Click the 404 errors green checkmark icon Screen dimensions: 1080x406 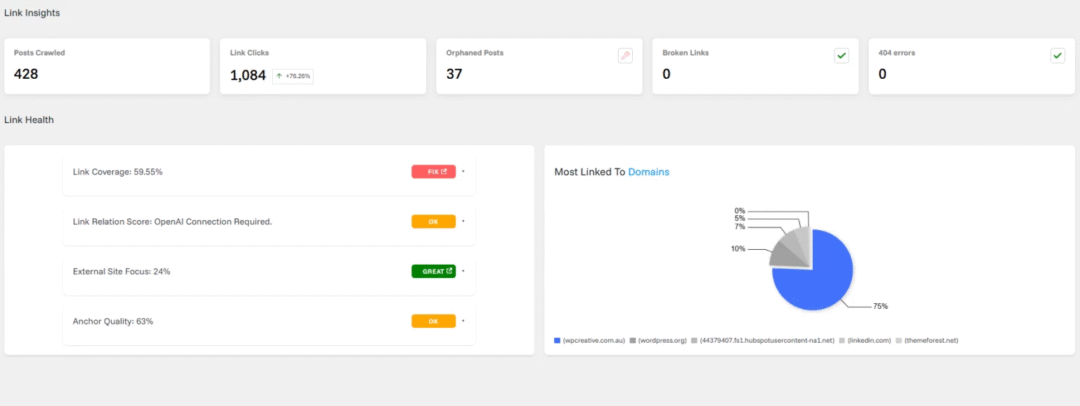(x=1057, y=56)
